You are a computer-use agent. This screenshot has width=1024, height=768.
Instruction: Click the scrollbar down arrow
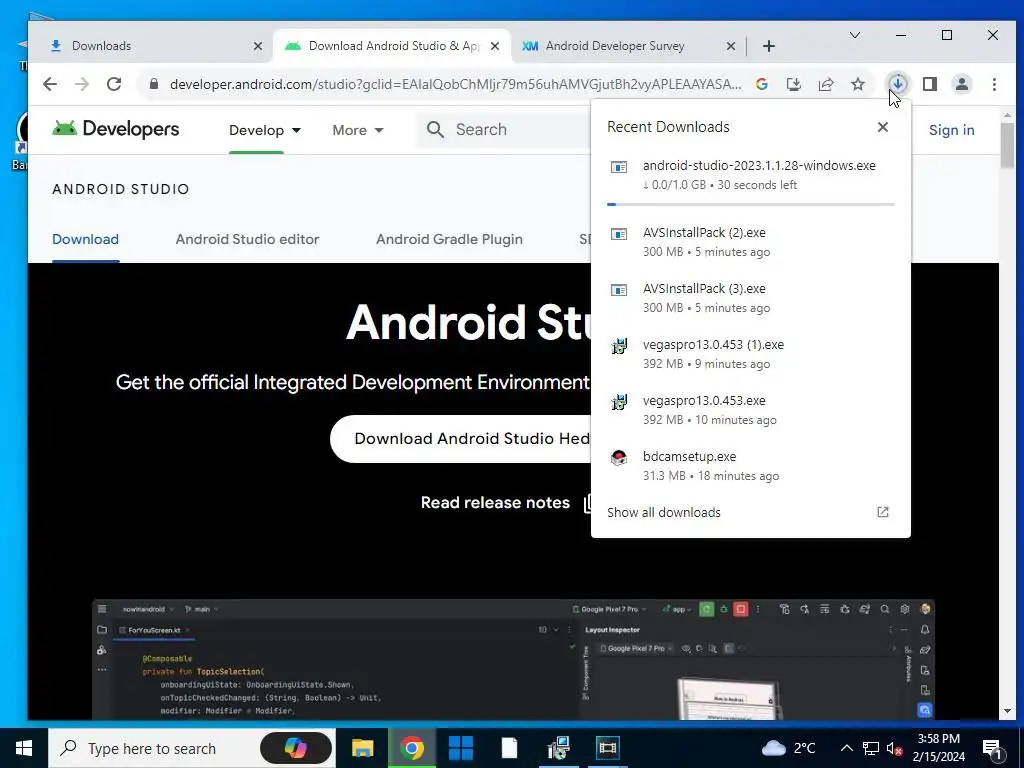(x=1007, y=711)
